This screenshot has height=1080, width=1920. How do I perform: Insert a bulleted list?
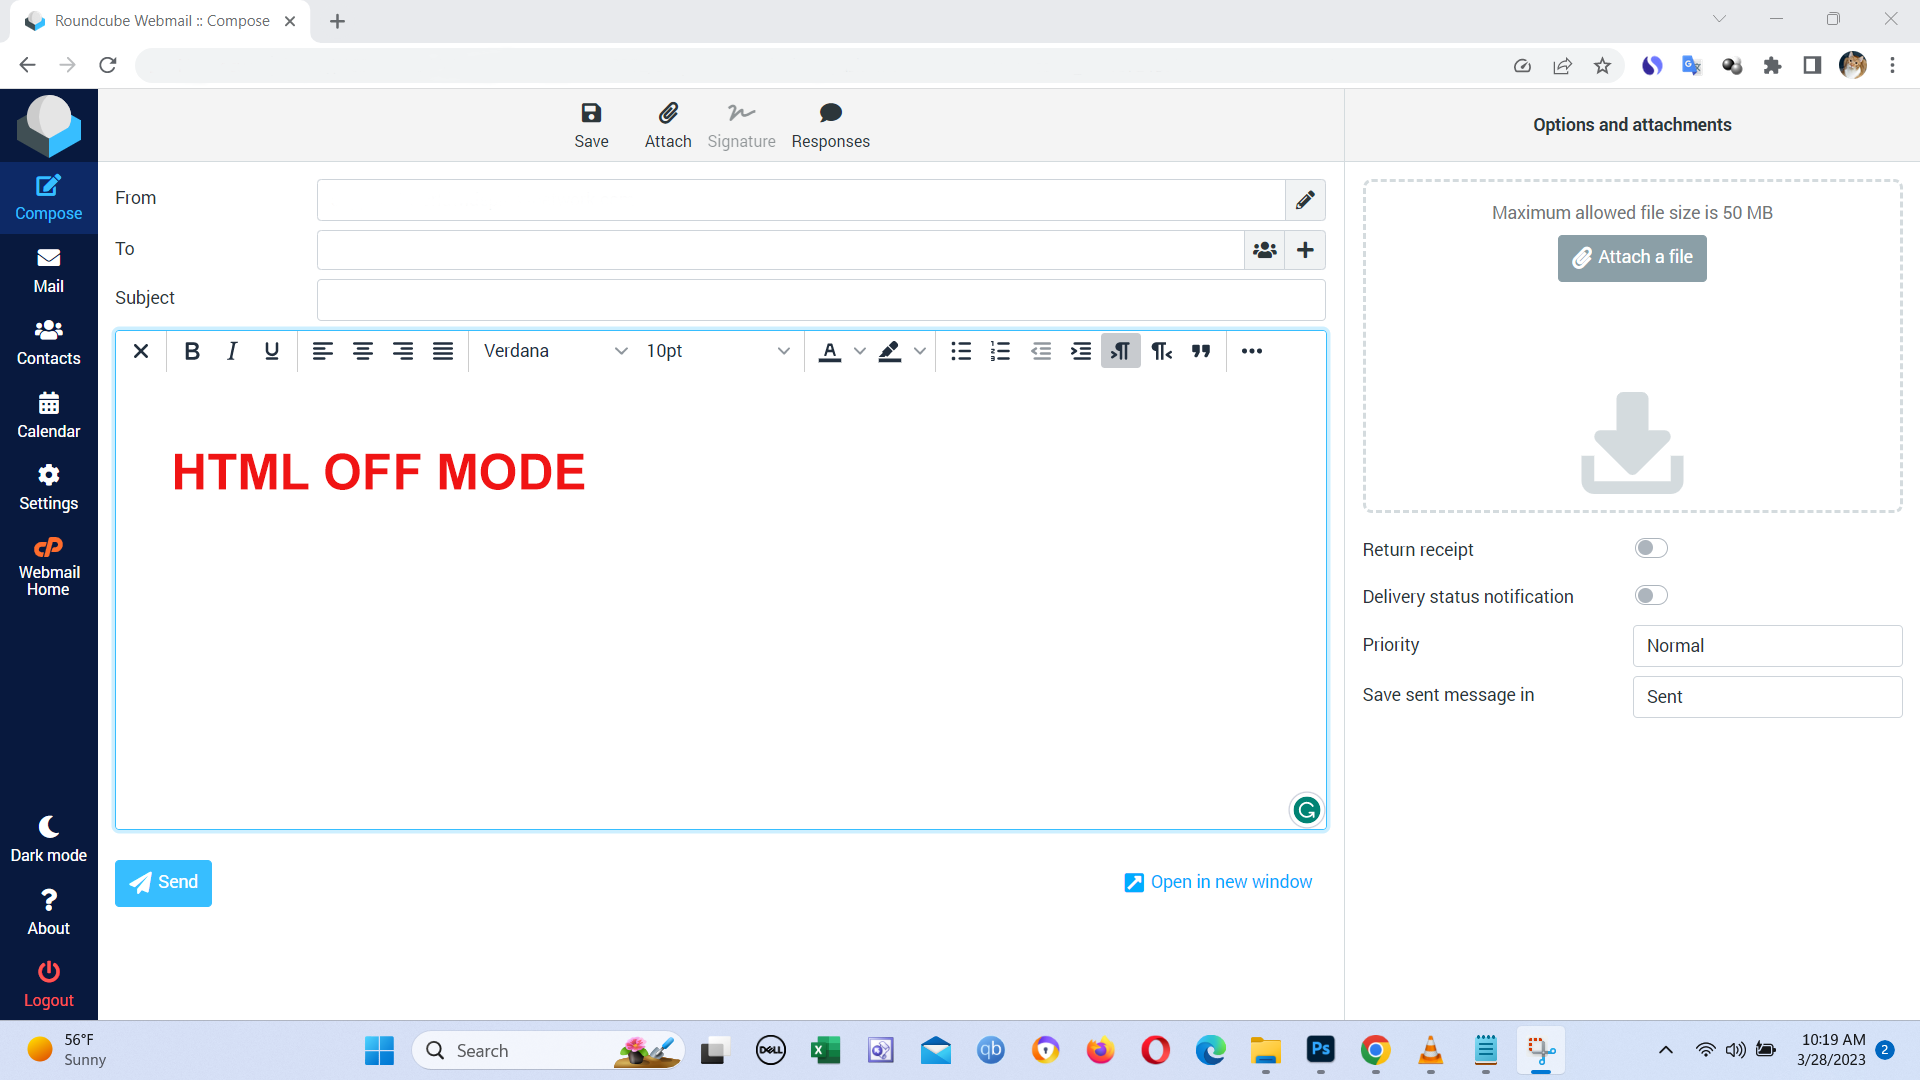point(960,351)
